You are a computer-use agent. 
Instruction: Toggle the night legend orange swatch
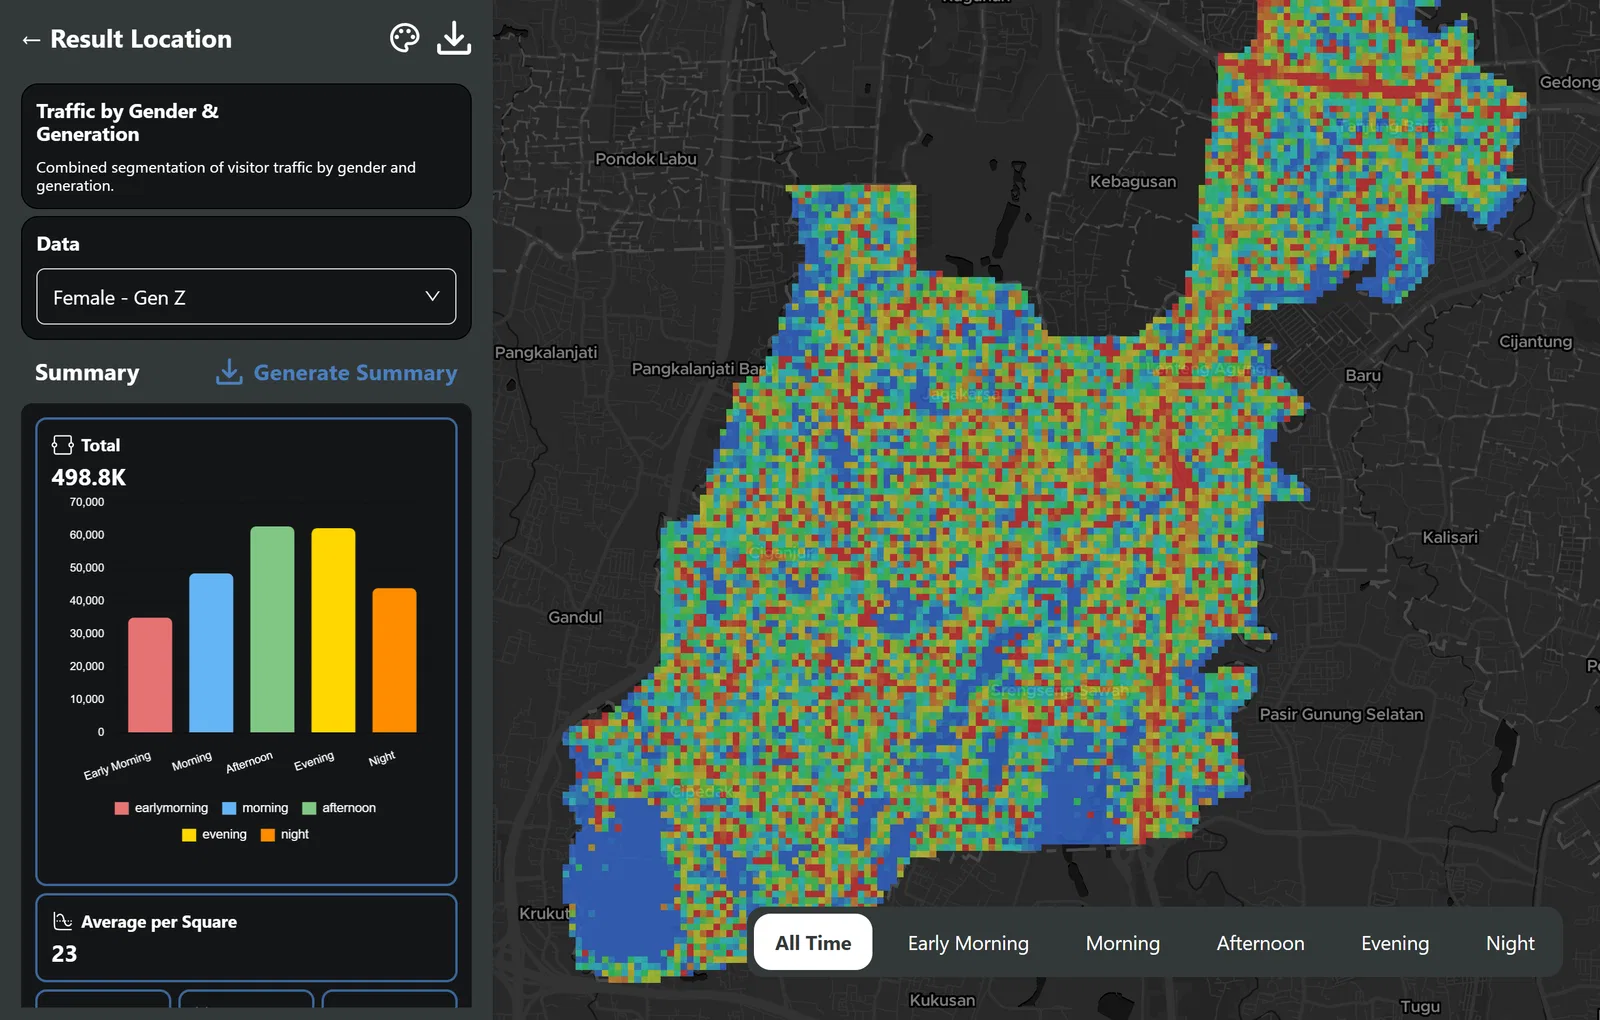(268, 835)
